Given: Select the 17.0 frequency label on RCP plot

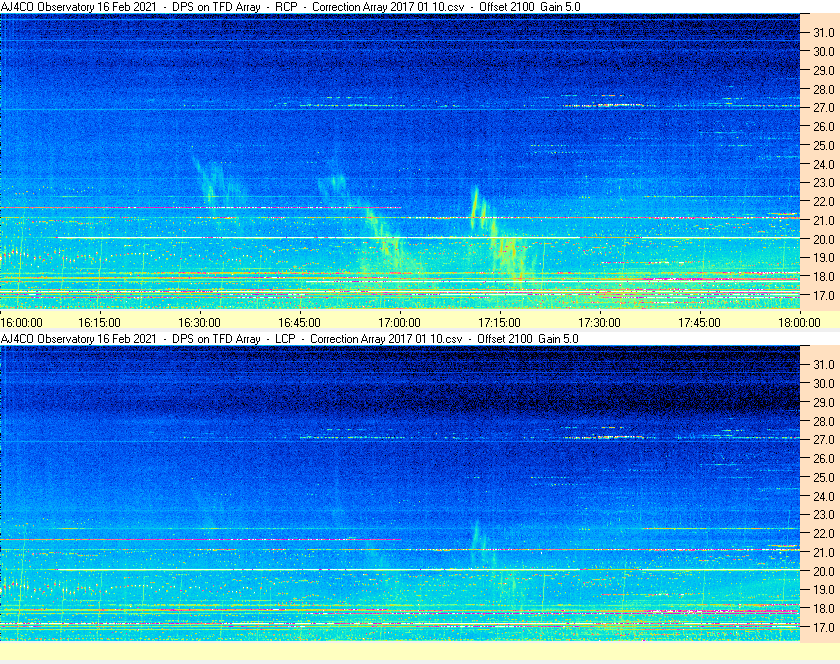Looking at the screenshot, I should tap(824, 295).
